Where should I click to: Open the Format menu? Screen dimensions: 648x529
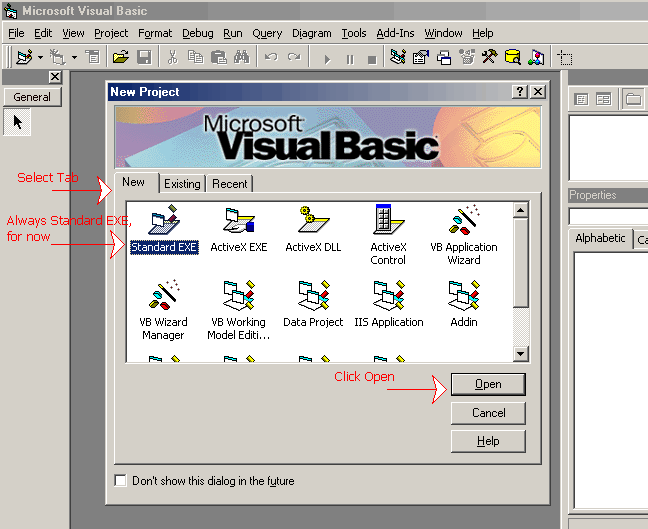[x=155, y=33]
